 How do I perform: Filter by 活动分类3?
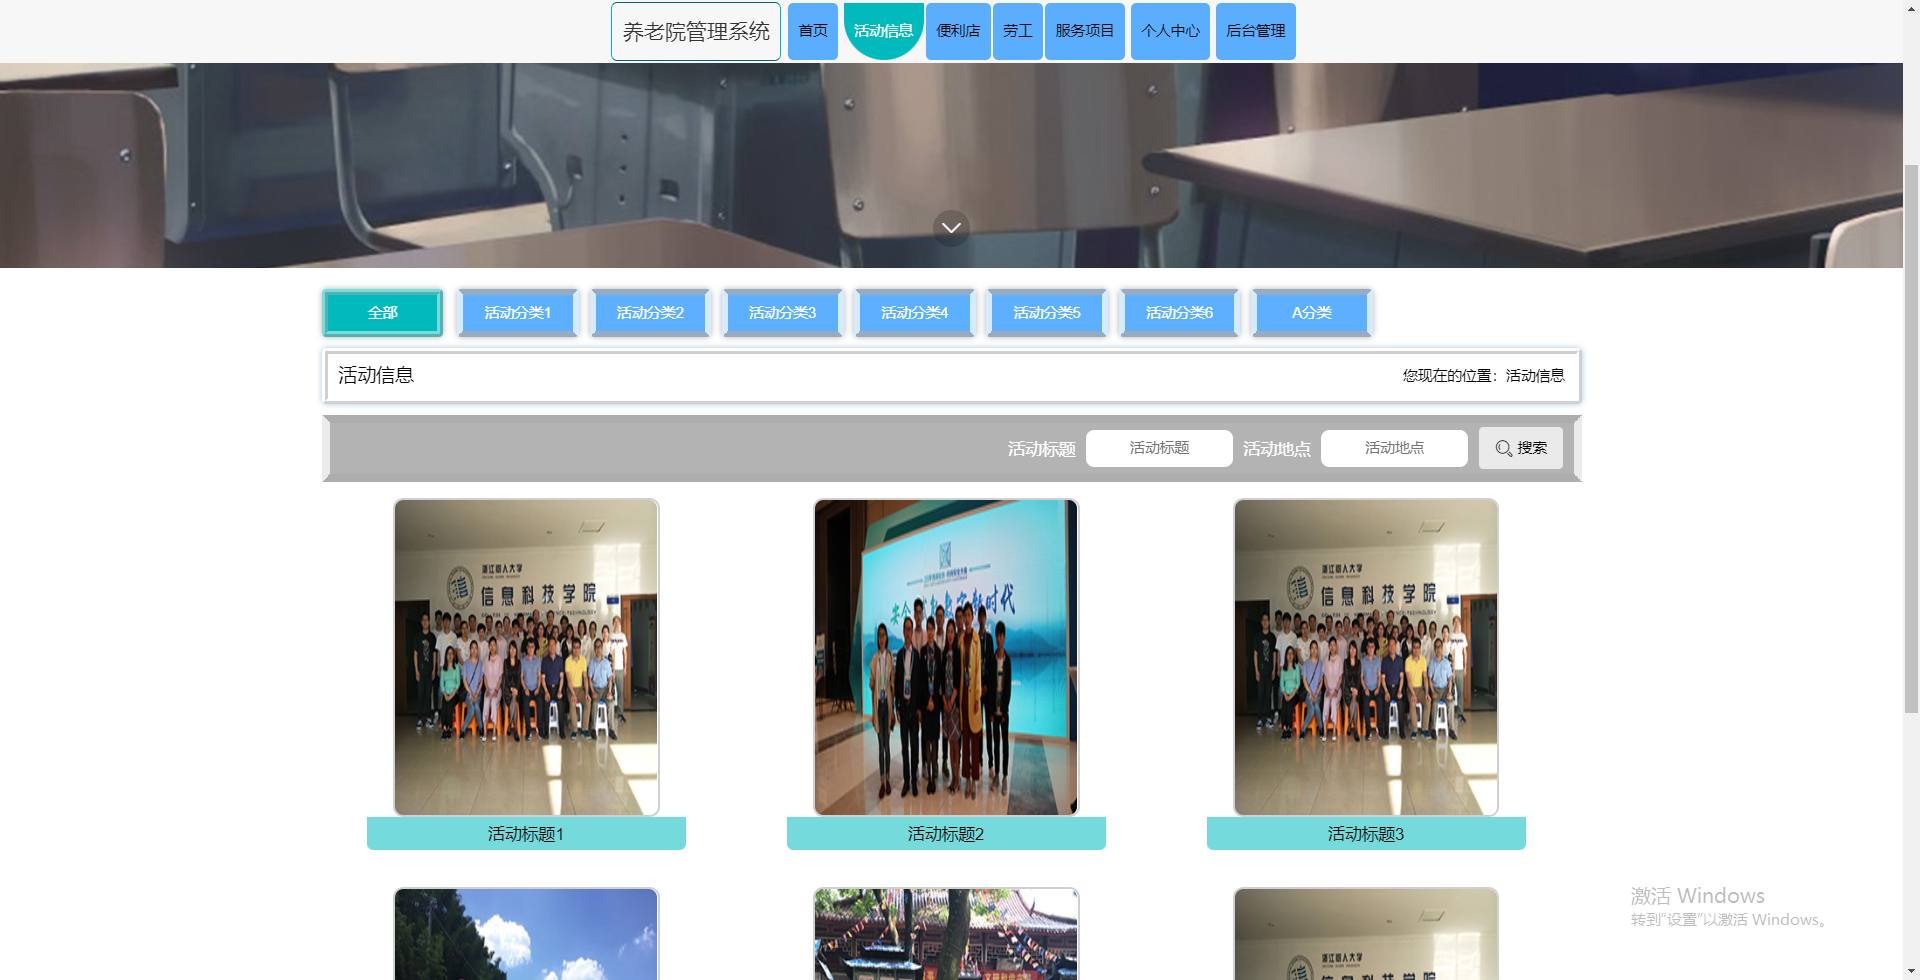point(782,312)
